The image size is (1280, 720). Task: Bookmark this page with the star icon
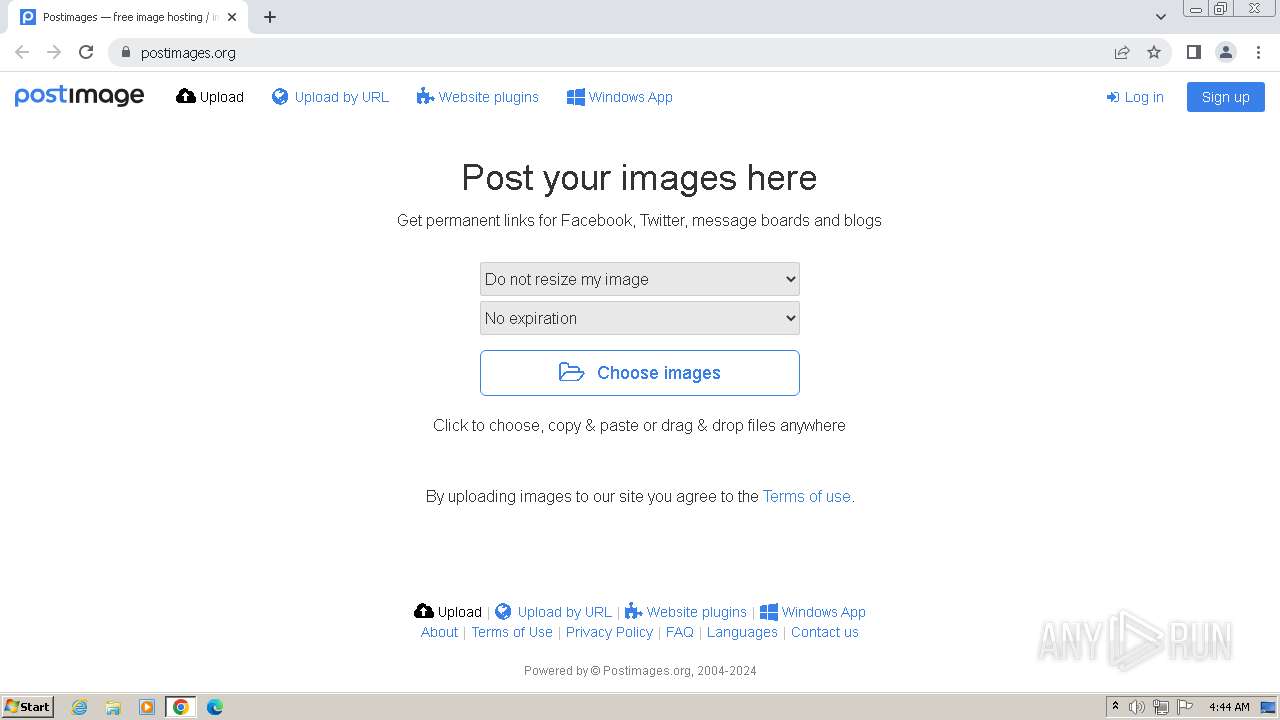(x=1154, y=52)
